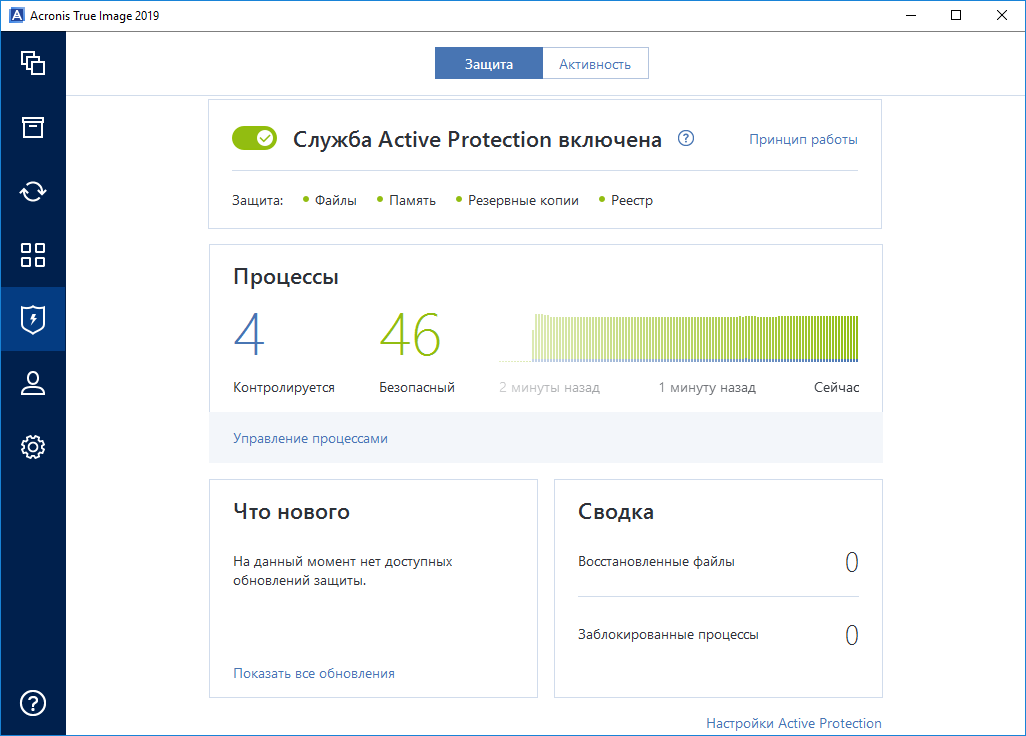Open the Backup section in sidebar
Image resolution: width=1026 pixels, height=736 pixels.
(33, 63)
